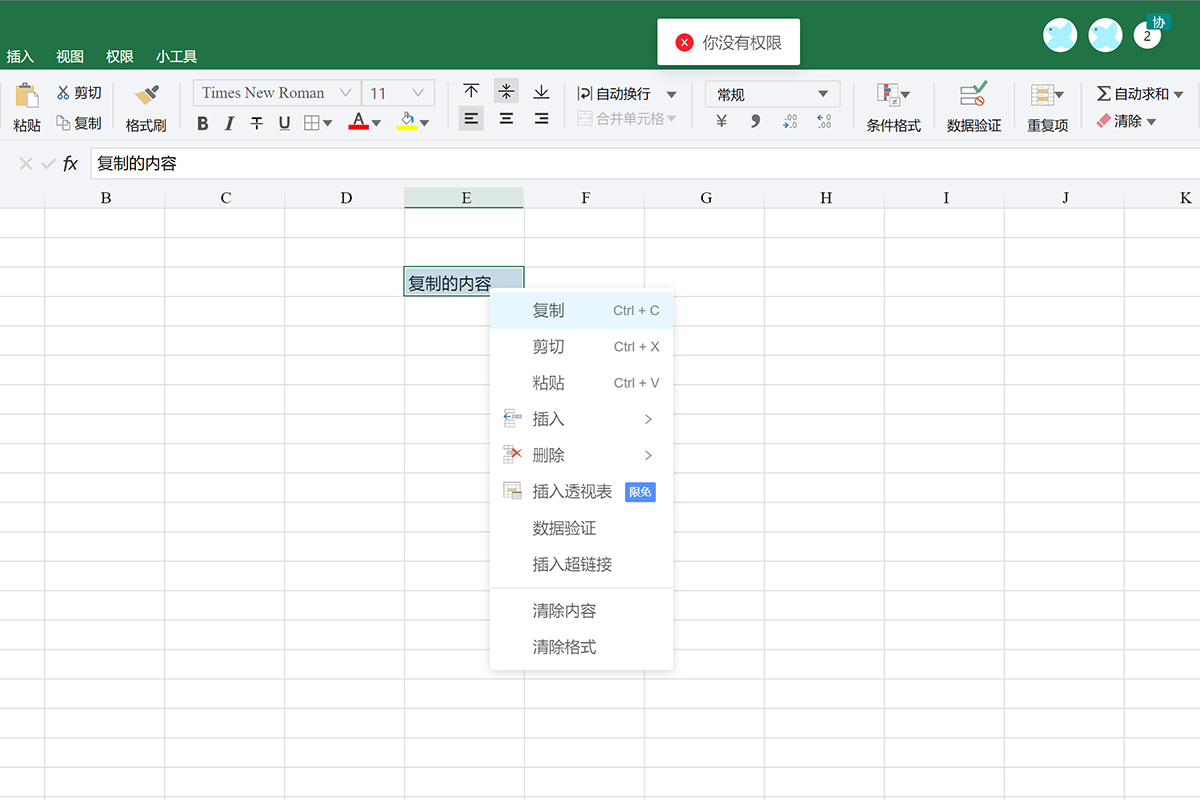This screenshot has height=800, width=1200.
Task: Click the Clear (清除) eraser button
Action: [x=1118, y=121]
